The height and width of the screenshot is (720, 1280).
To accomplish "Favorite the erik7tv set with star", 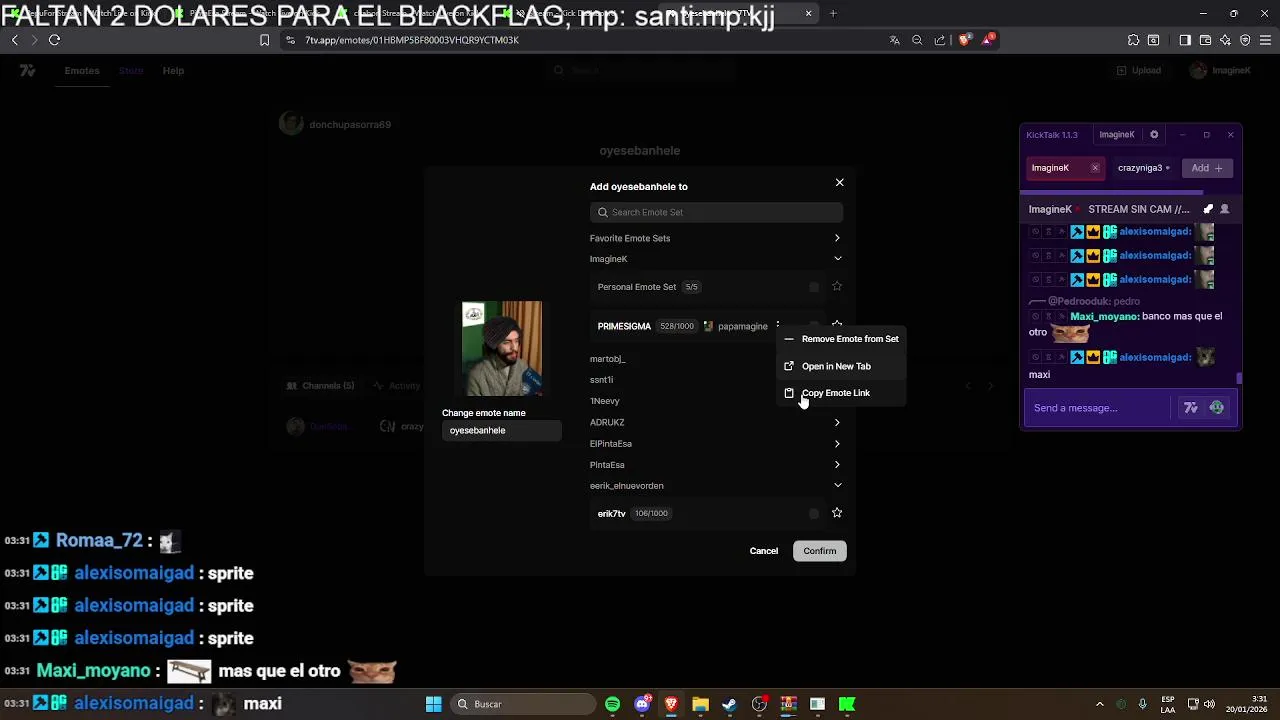I will coord(837,513).
